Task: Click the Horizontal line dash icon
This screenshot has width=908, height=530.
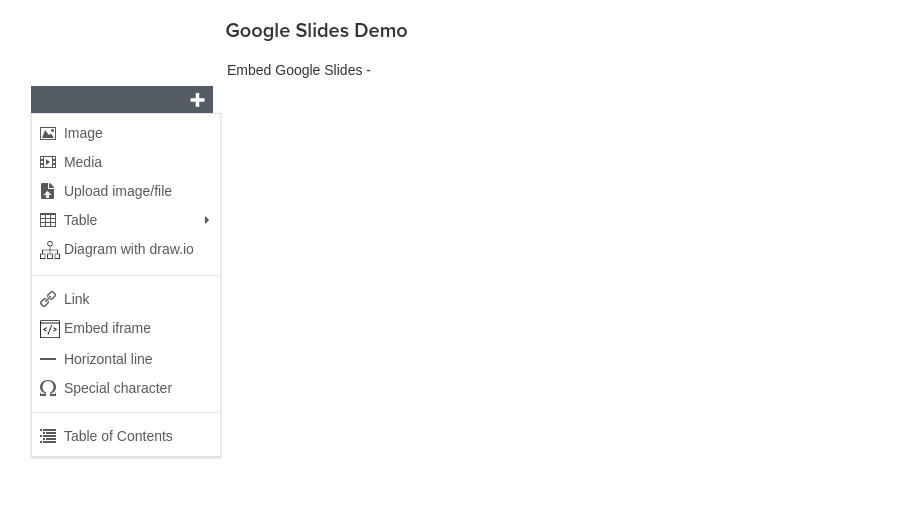Action: 48,359
